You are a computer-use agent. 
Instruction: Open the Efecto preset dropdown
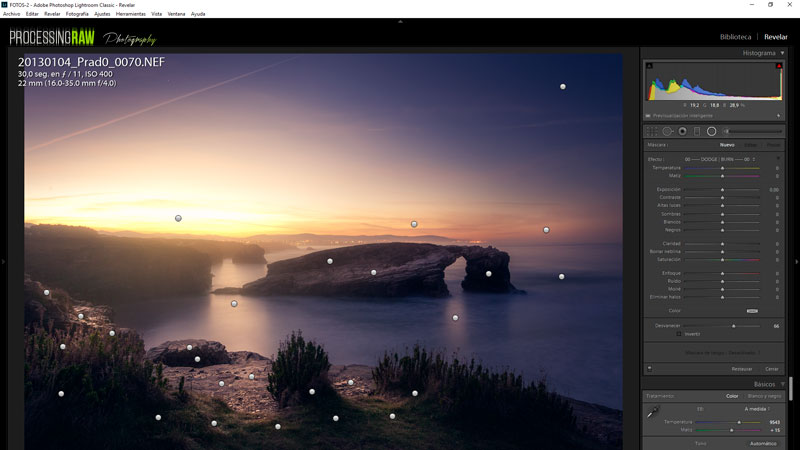(x=720, y=159)
